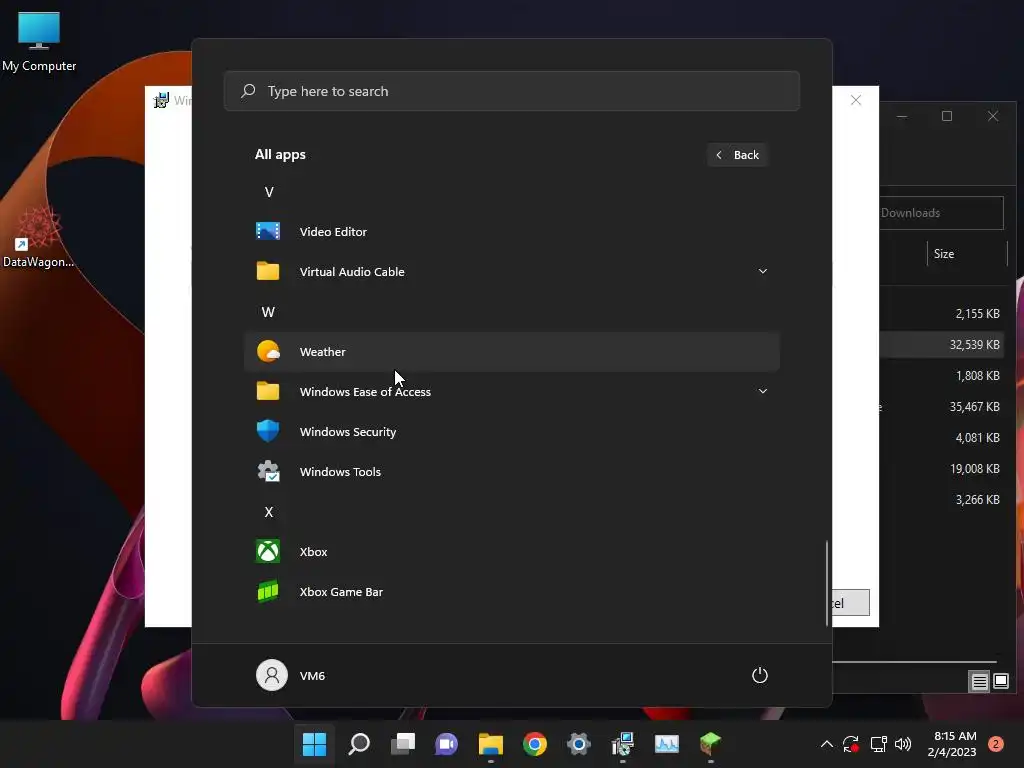The height and width of the screenshot is (768, 1024).
Task: Open volume speaker tray icon
Action: point(903,744)
